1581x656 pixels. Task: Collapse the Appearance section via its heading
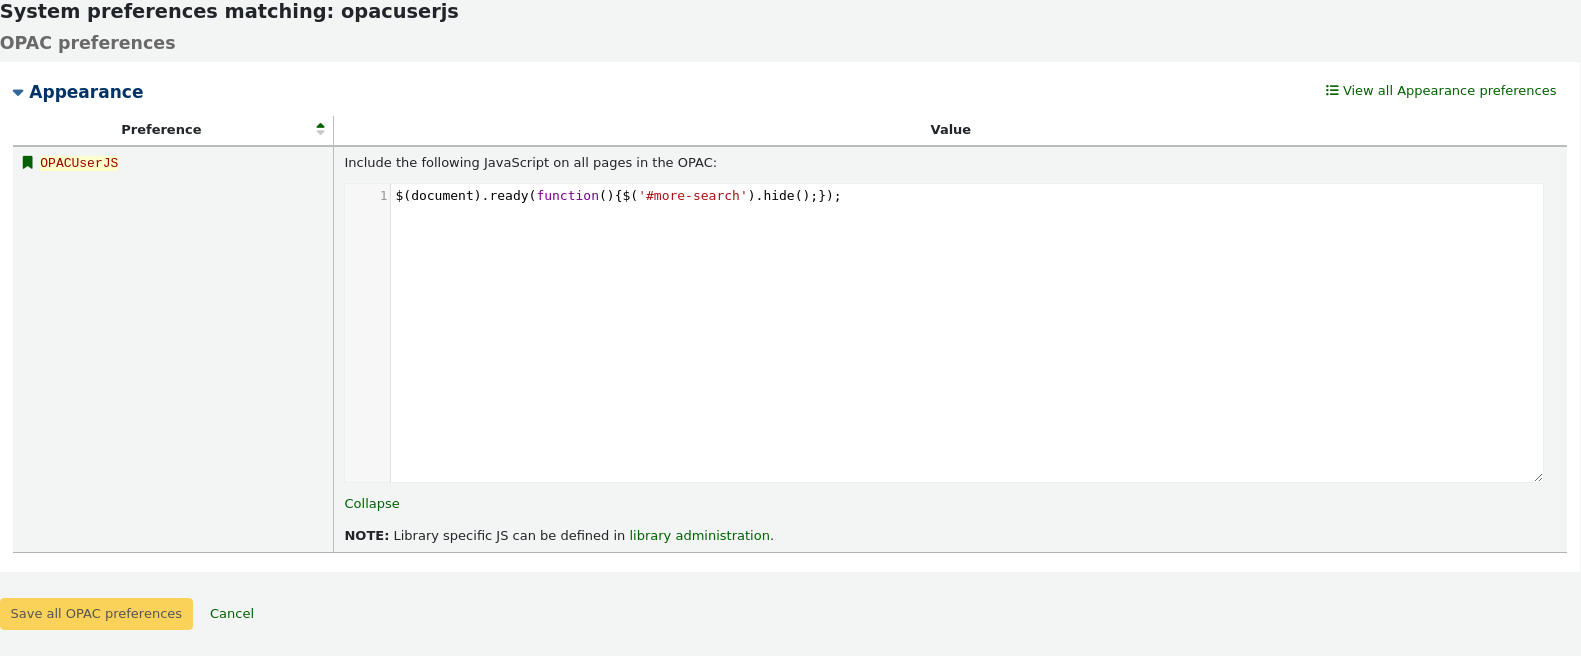(x=86, y=92)
